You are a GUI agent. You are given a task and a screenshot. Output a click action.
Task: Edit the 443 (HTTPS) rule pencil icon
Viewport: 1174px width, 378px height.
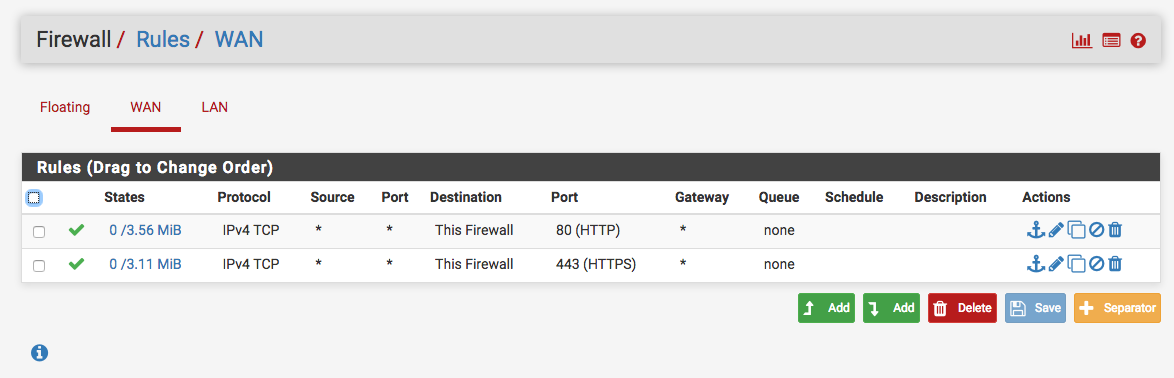point(1056,263)
